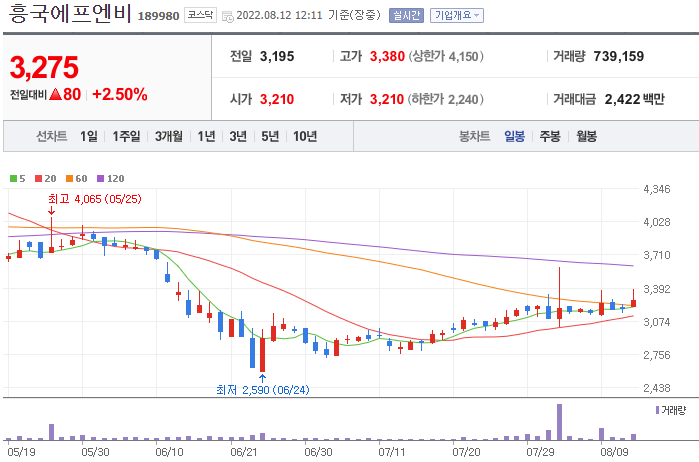The width and height of the screenshot is (699, 462).
Task: Click the clock icon beside the timestamp
Action: (x=228, y=17)
